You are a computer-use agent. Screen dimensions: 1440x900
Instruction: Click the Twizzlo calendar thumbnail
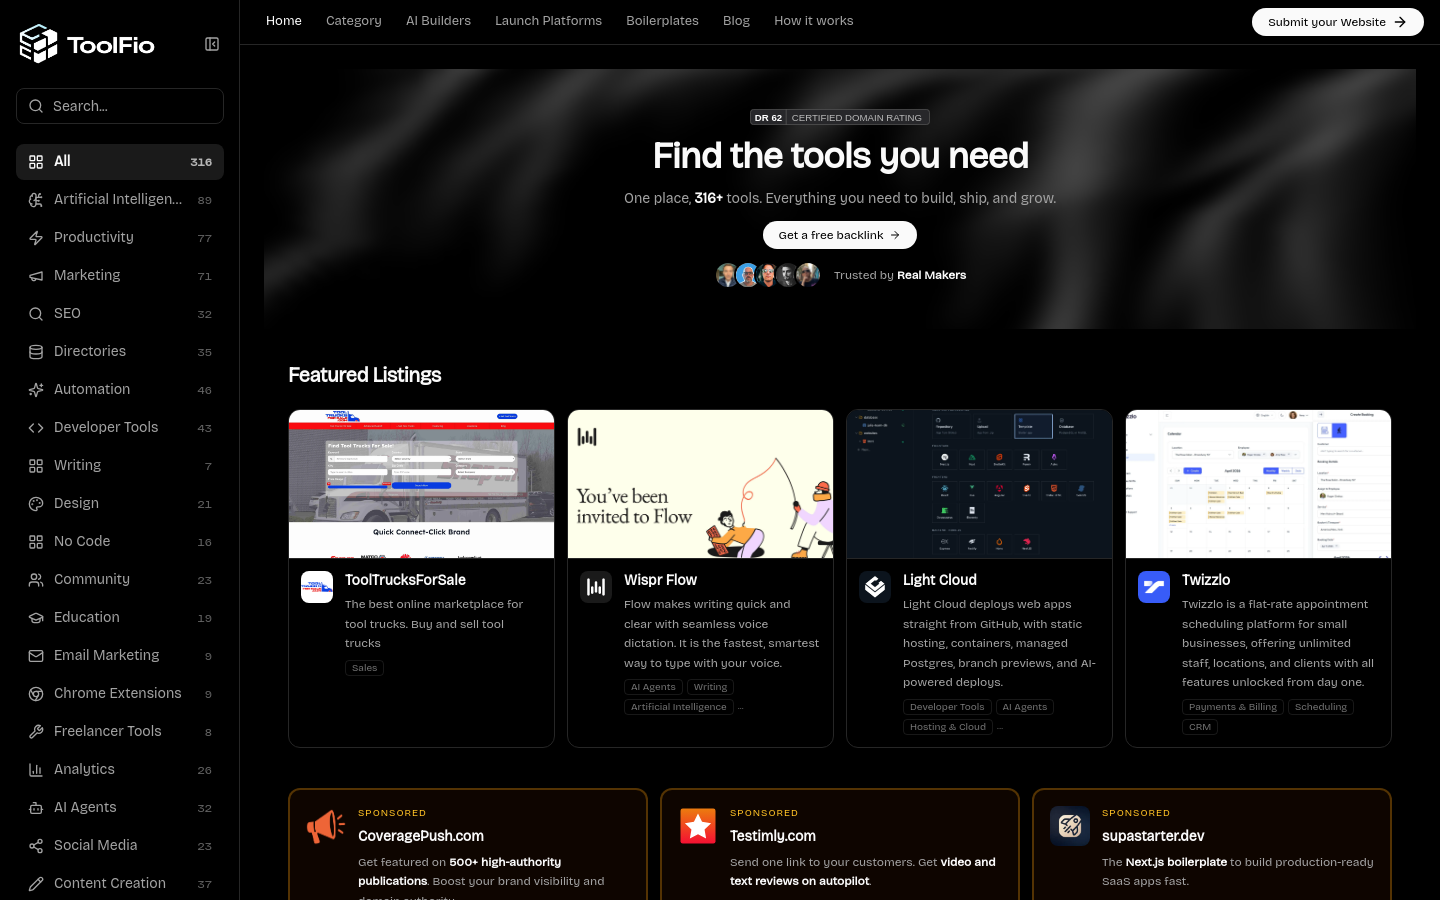point(1258,484)
